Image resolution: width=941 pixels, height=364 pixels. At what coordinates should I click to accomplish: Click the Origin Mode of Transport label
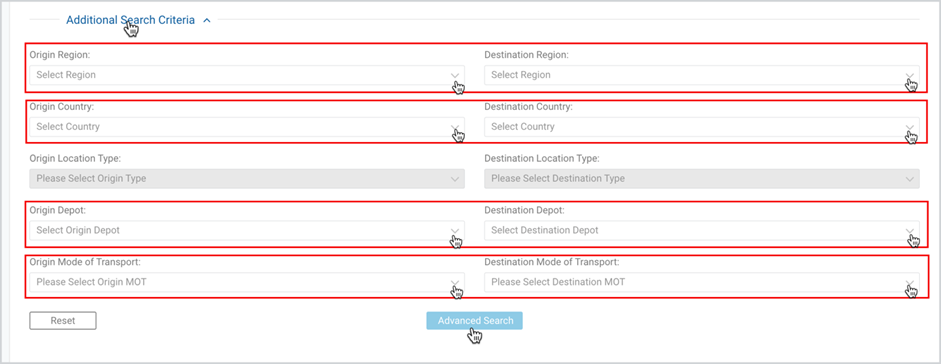(x=85, y=262)
